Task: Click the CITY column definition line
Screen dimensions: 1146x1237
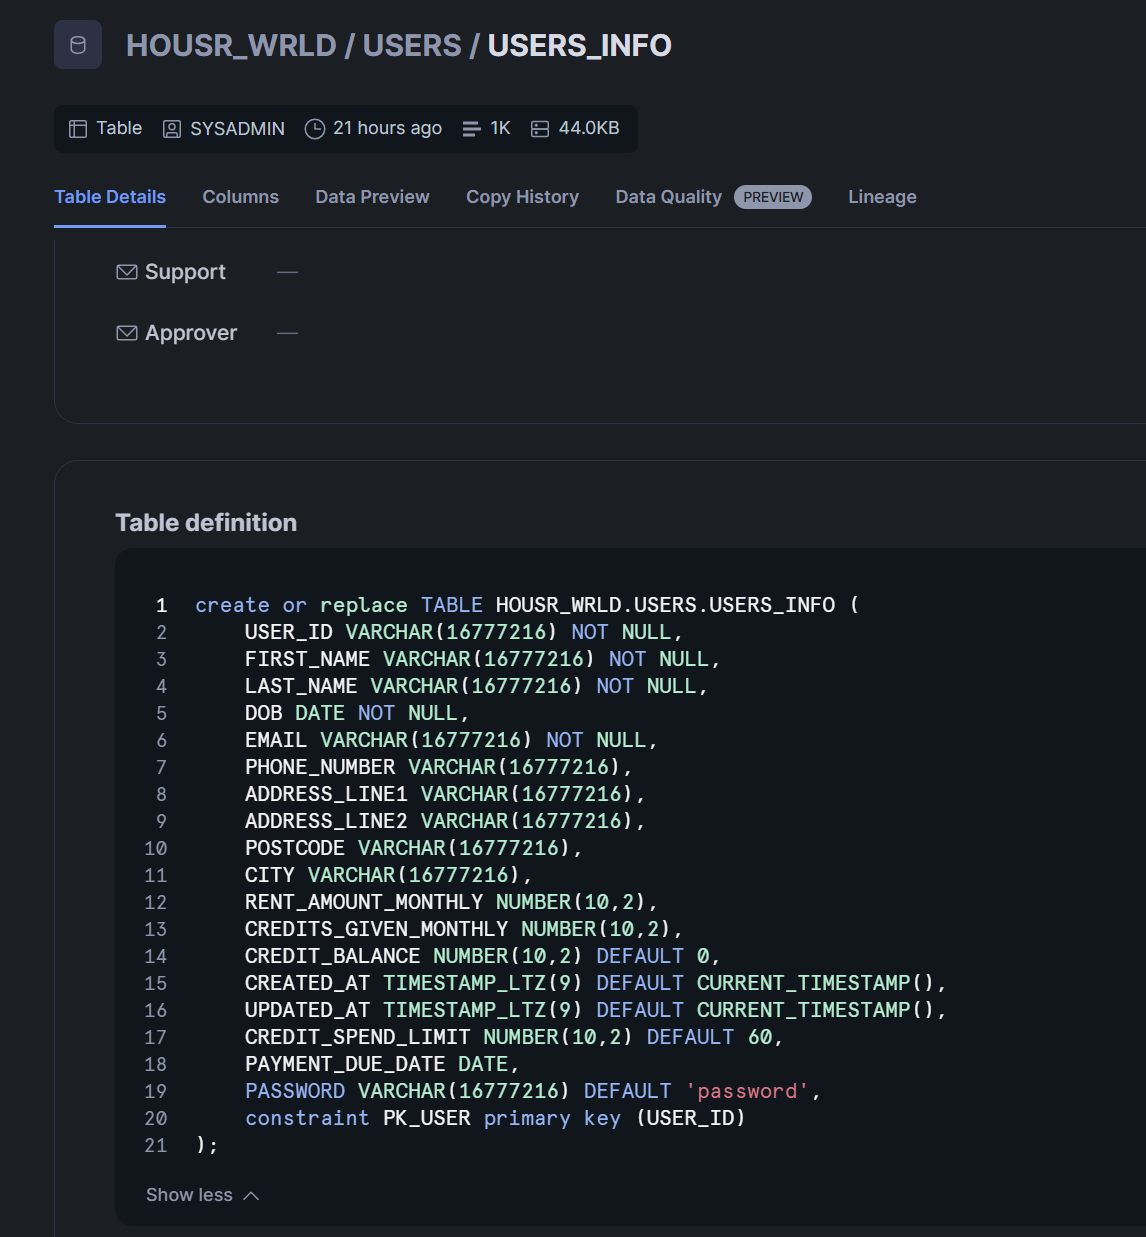Action: (389, 875)
